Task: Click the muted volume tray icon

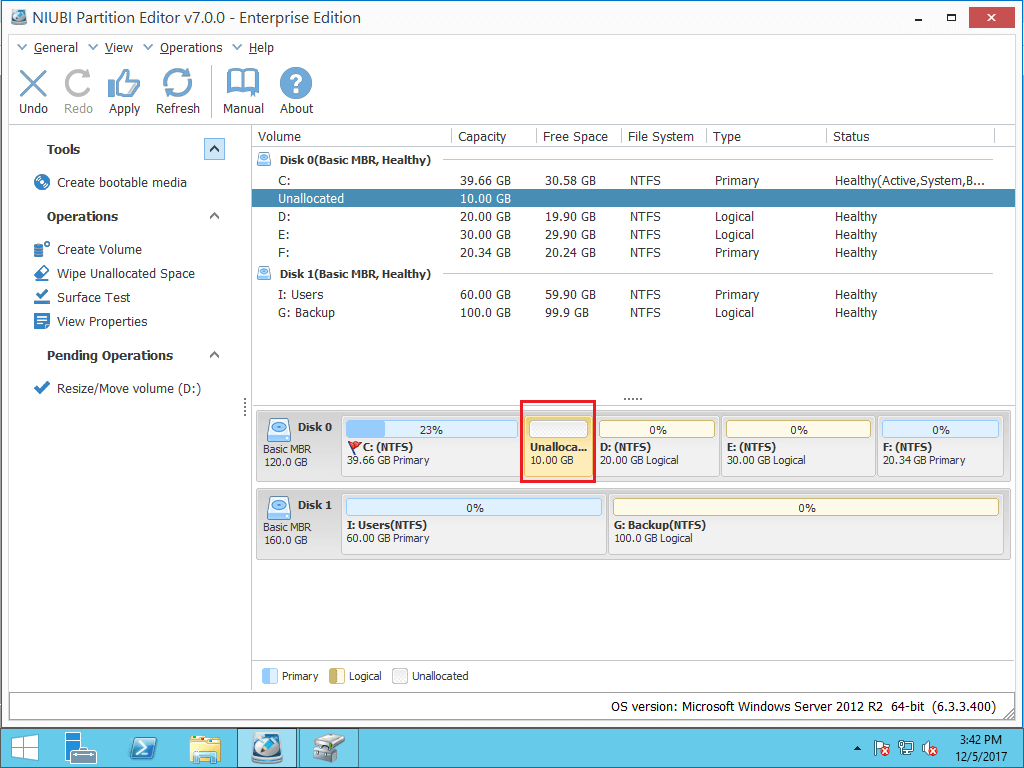Action: point(930,748)
